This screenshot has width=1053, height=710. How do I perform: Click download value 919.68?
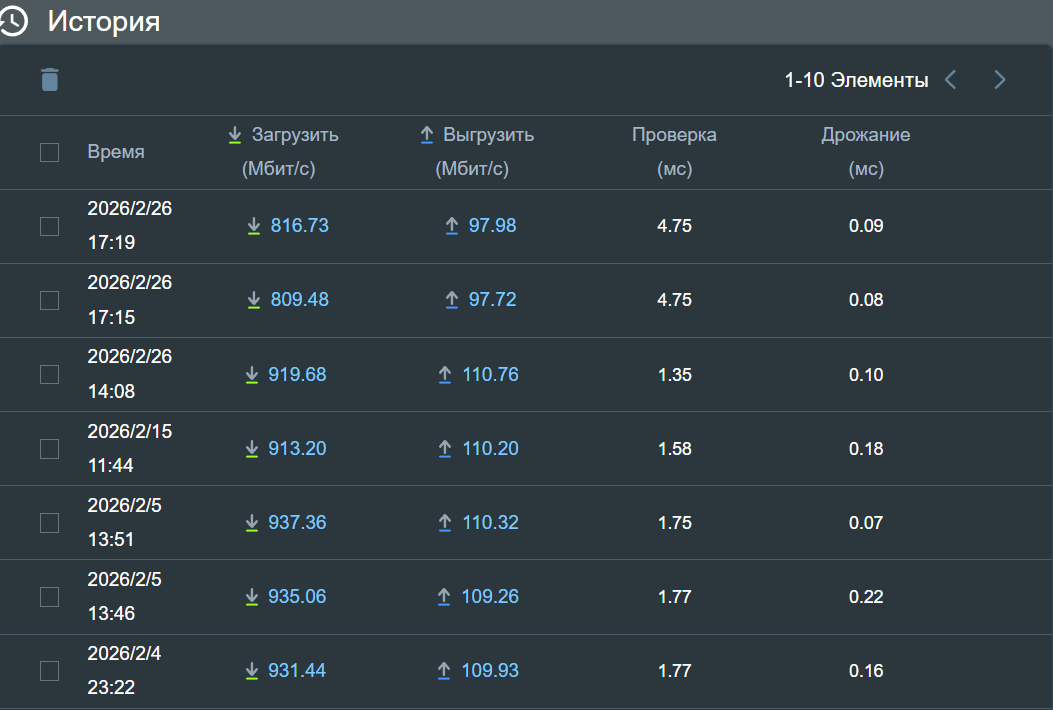[x=297, y=375]
